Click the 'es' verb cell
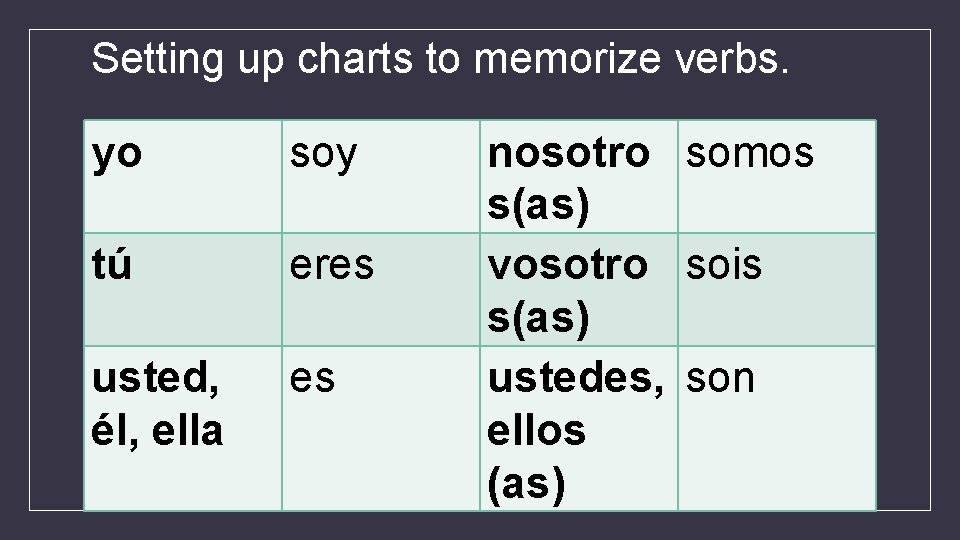The image size is (960, 540). 380,428
